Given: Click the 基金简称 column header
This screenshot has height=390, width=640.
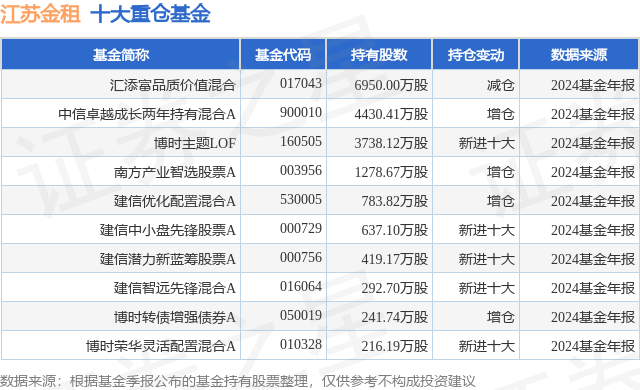Looking at the screenshot, I should click(x=121, y=54).
